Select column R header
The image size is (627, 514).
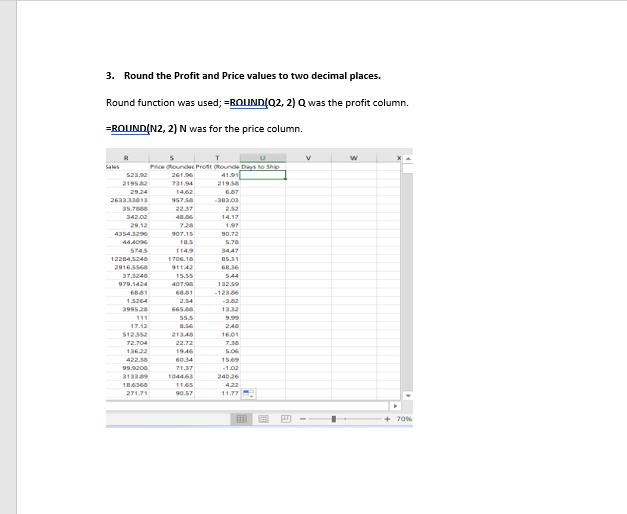pyautogui.click(x=126, y=158)
